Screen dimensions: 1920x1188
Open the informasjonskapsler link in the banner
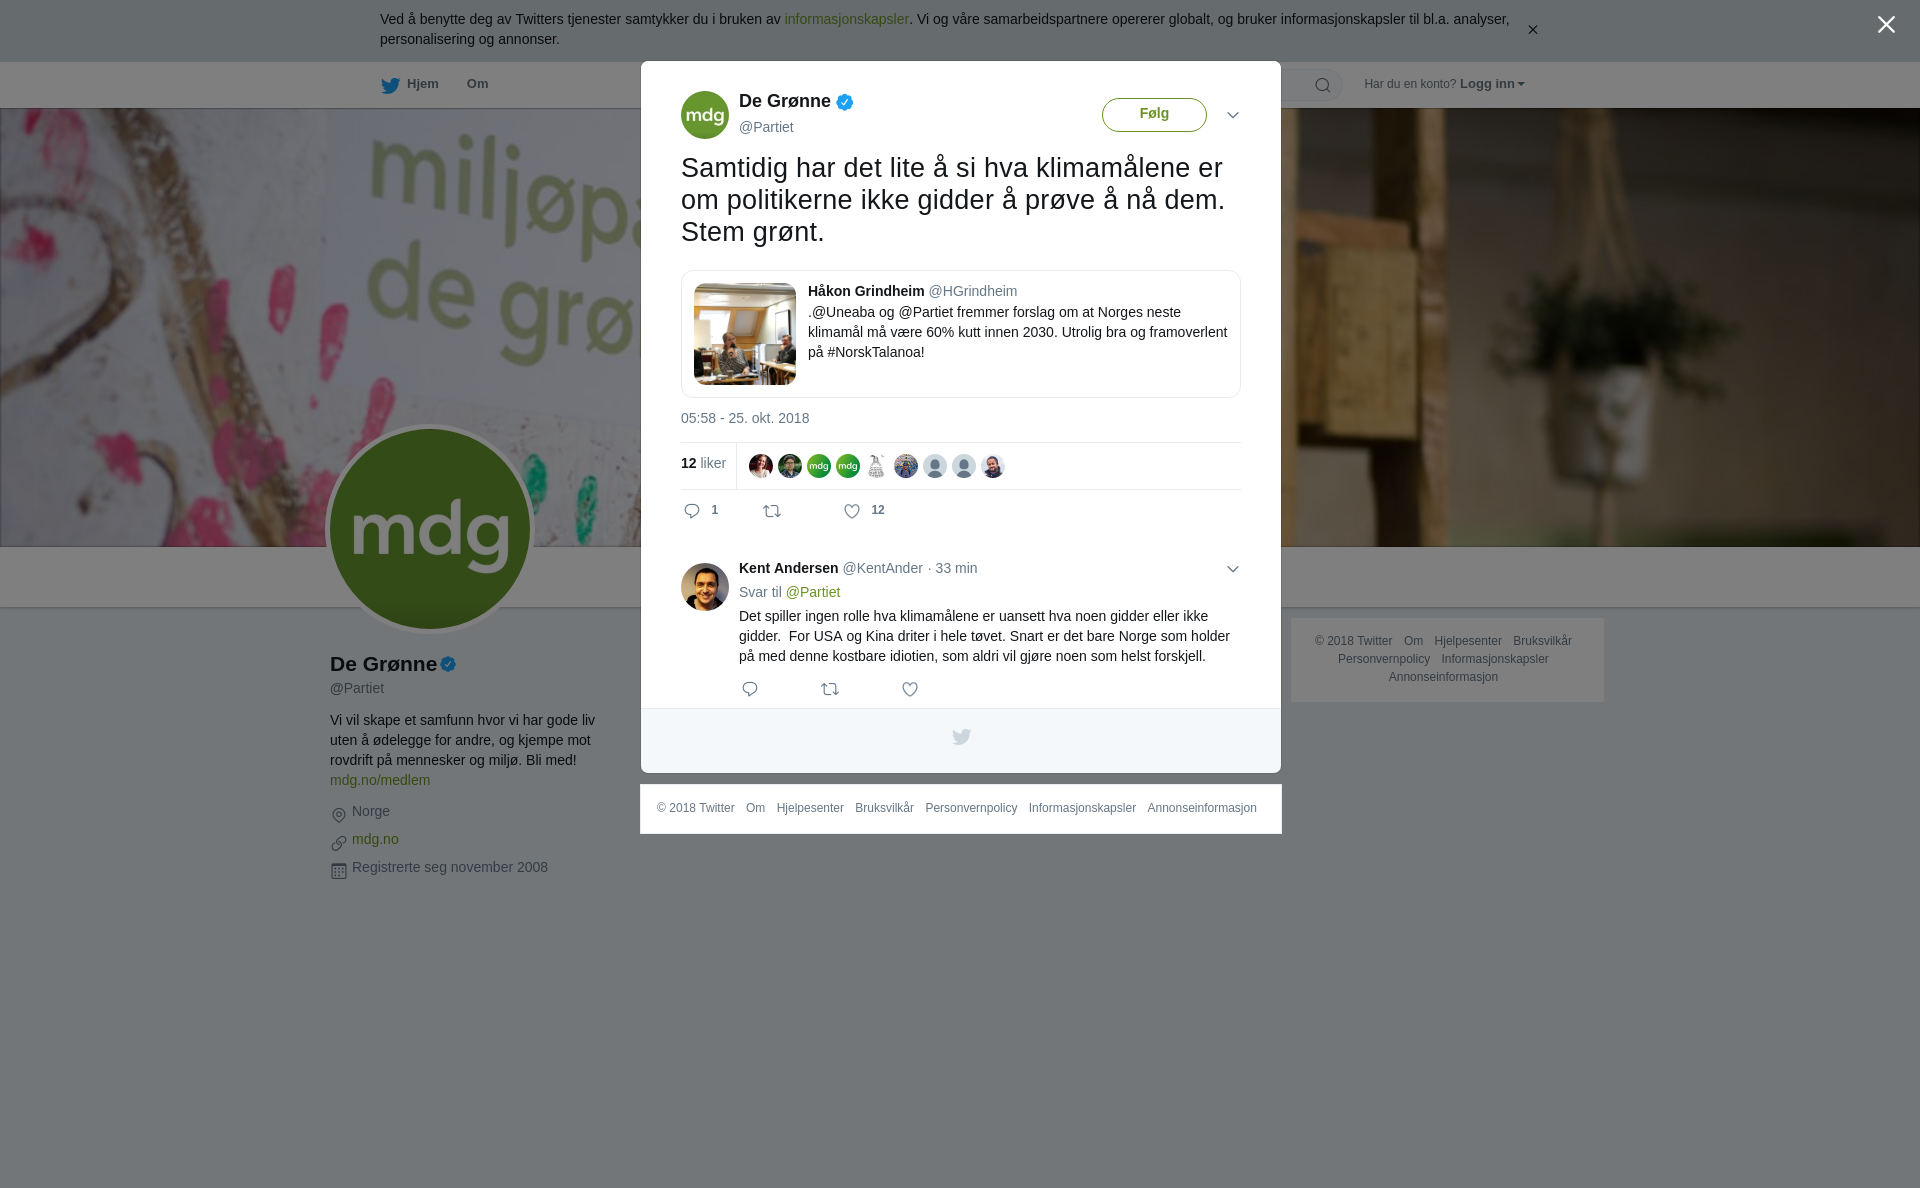(846, 19)
